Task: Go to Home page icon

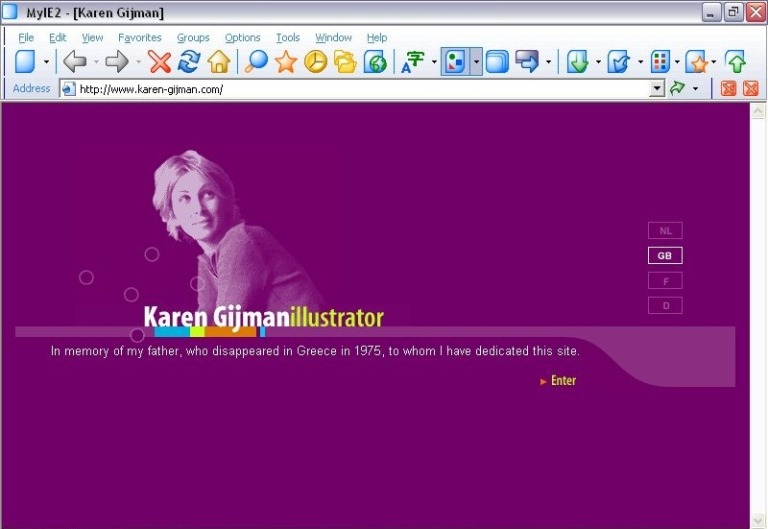Action: (x=218, y=62)
